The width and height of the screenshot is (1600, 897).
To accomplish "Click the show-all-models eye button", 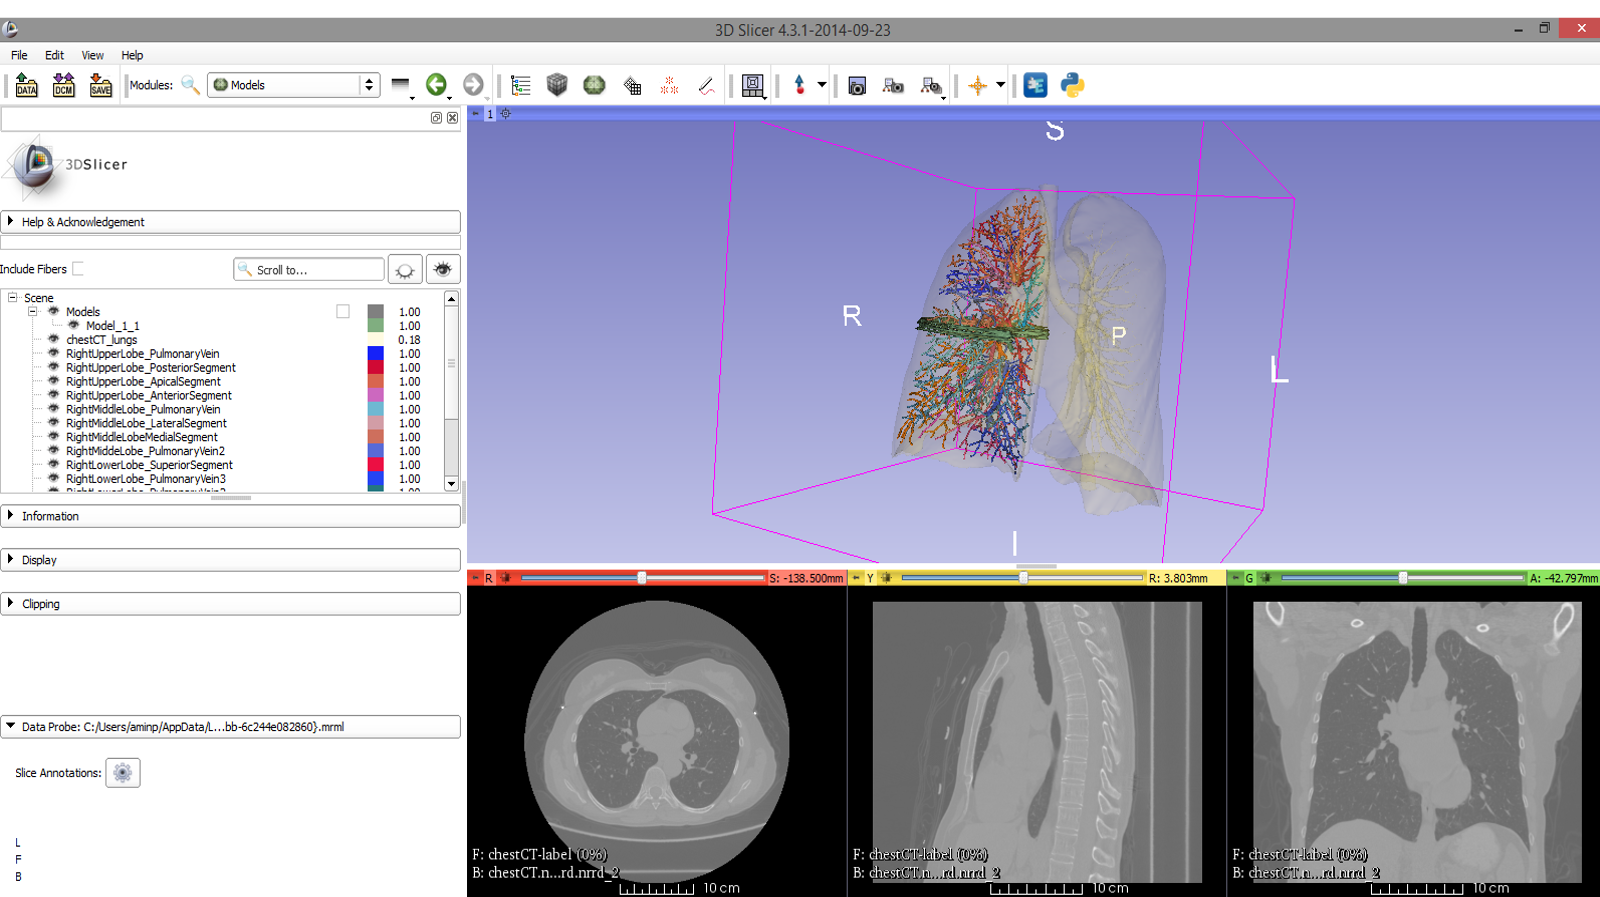I will click(442, 270).
